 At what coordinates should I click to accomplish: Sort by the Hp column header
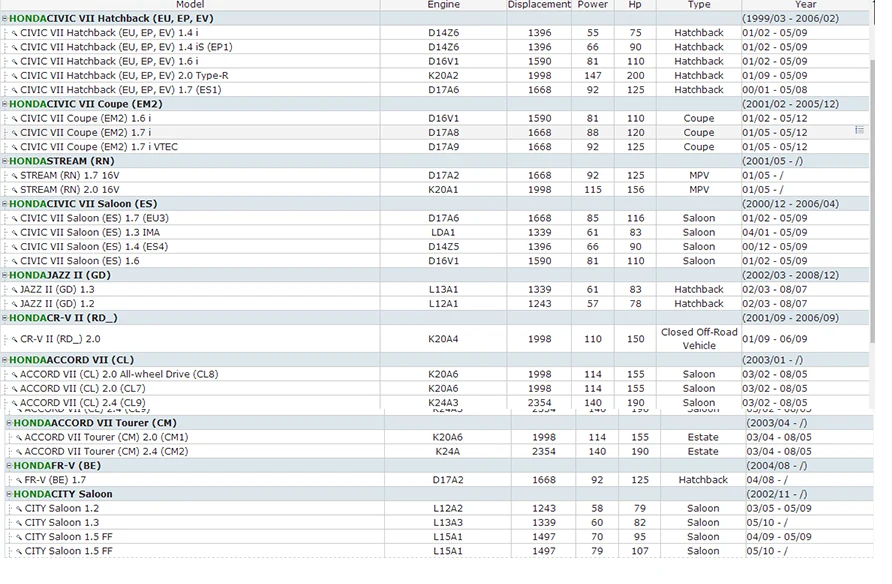tap(635, 5)
